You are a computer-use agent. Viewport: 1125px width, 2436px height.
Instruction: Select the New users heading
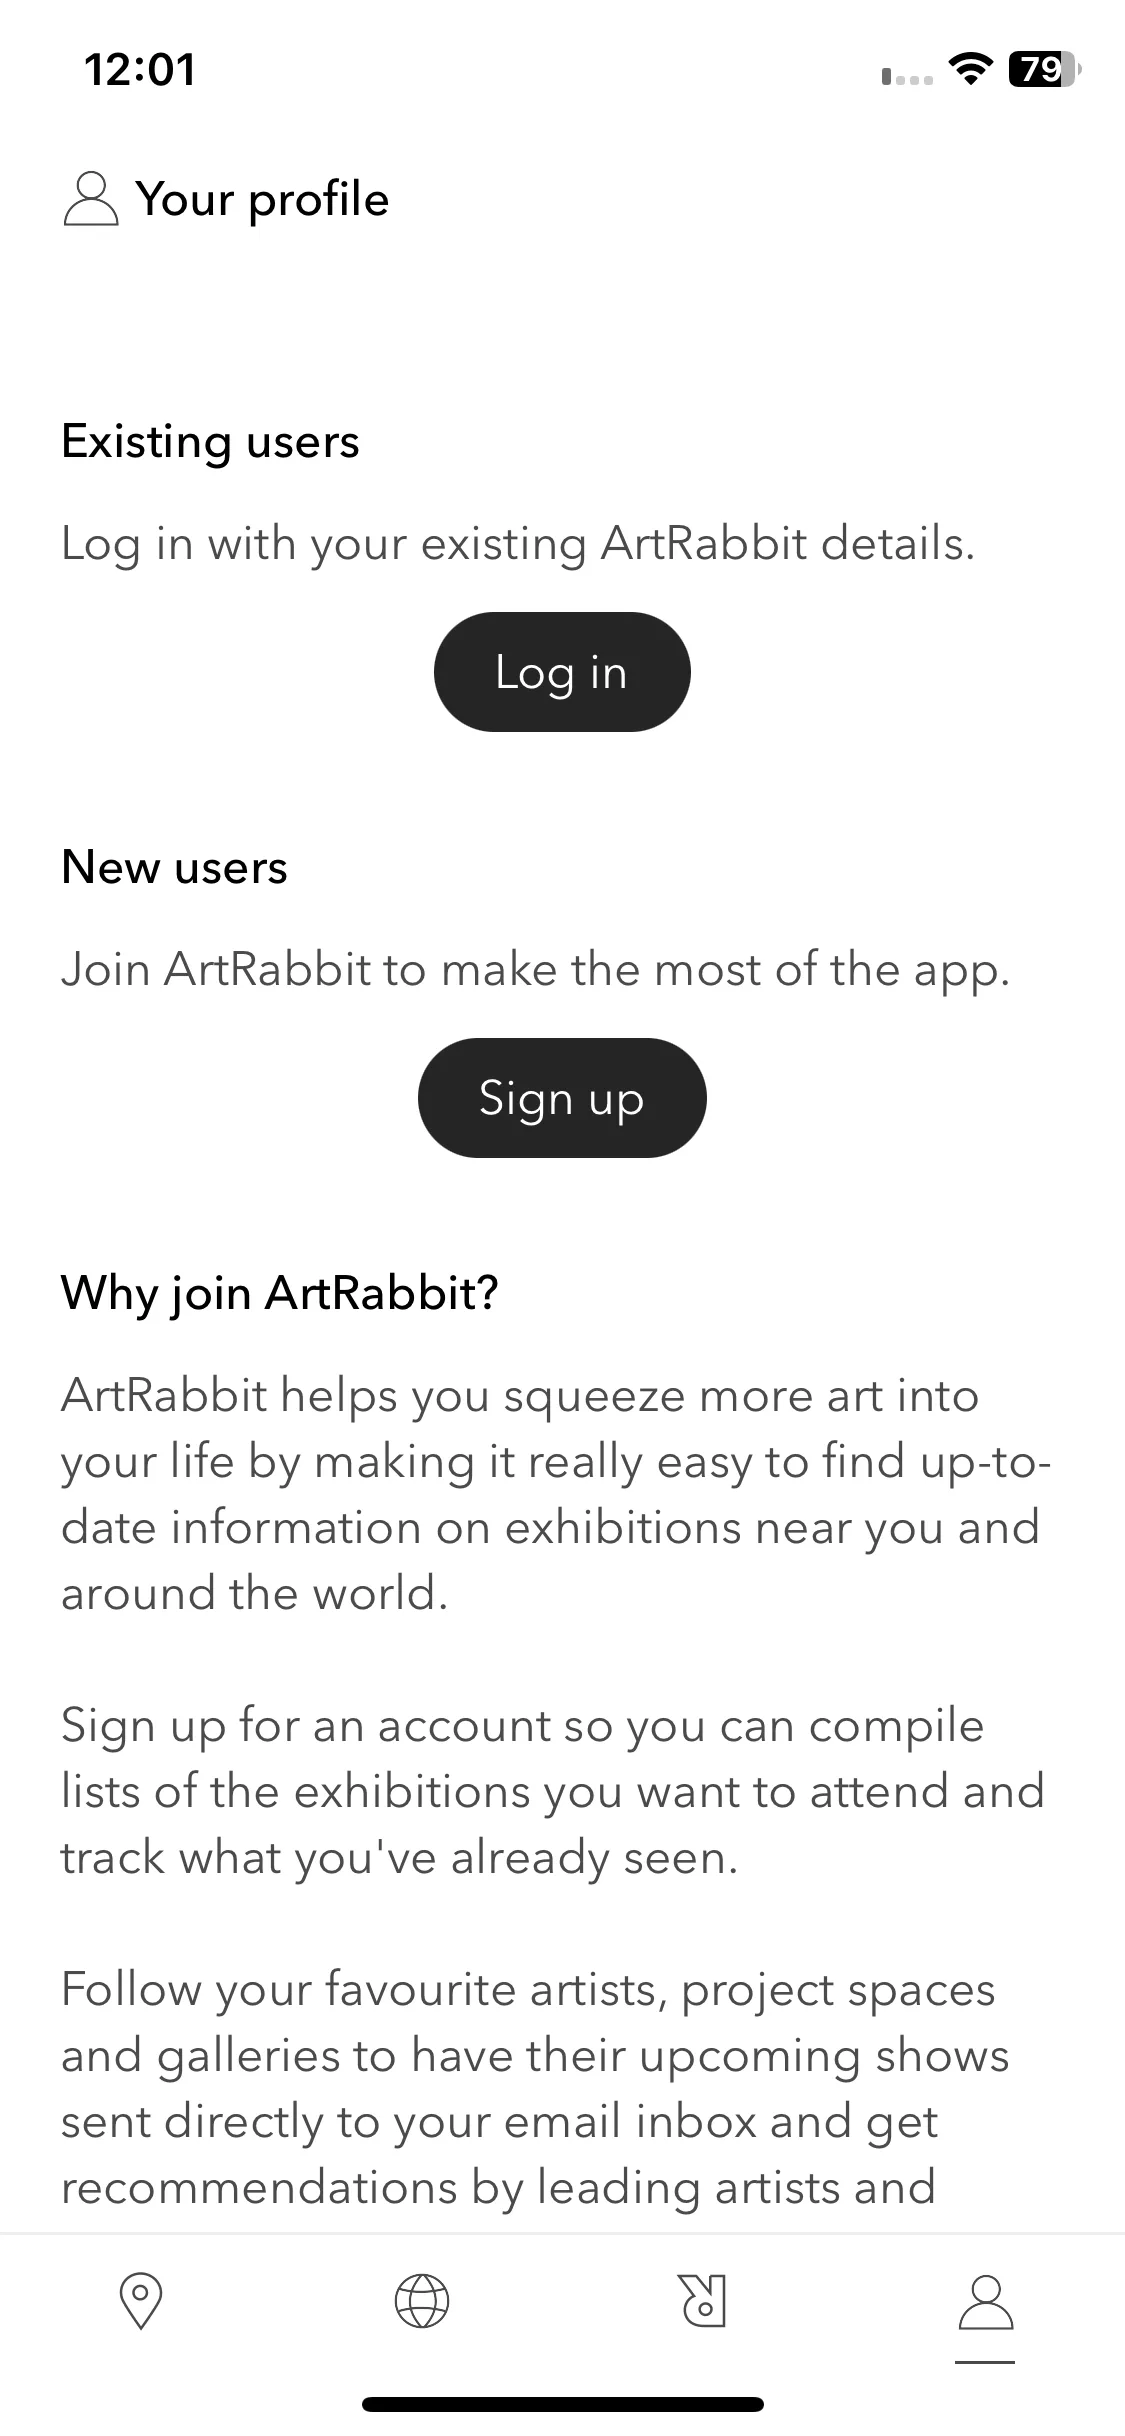[174, 867]
